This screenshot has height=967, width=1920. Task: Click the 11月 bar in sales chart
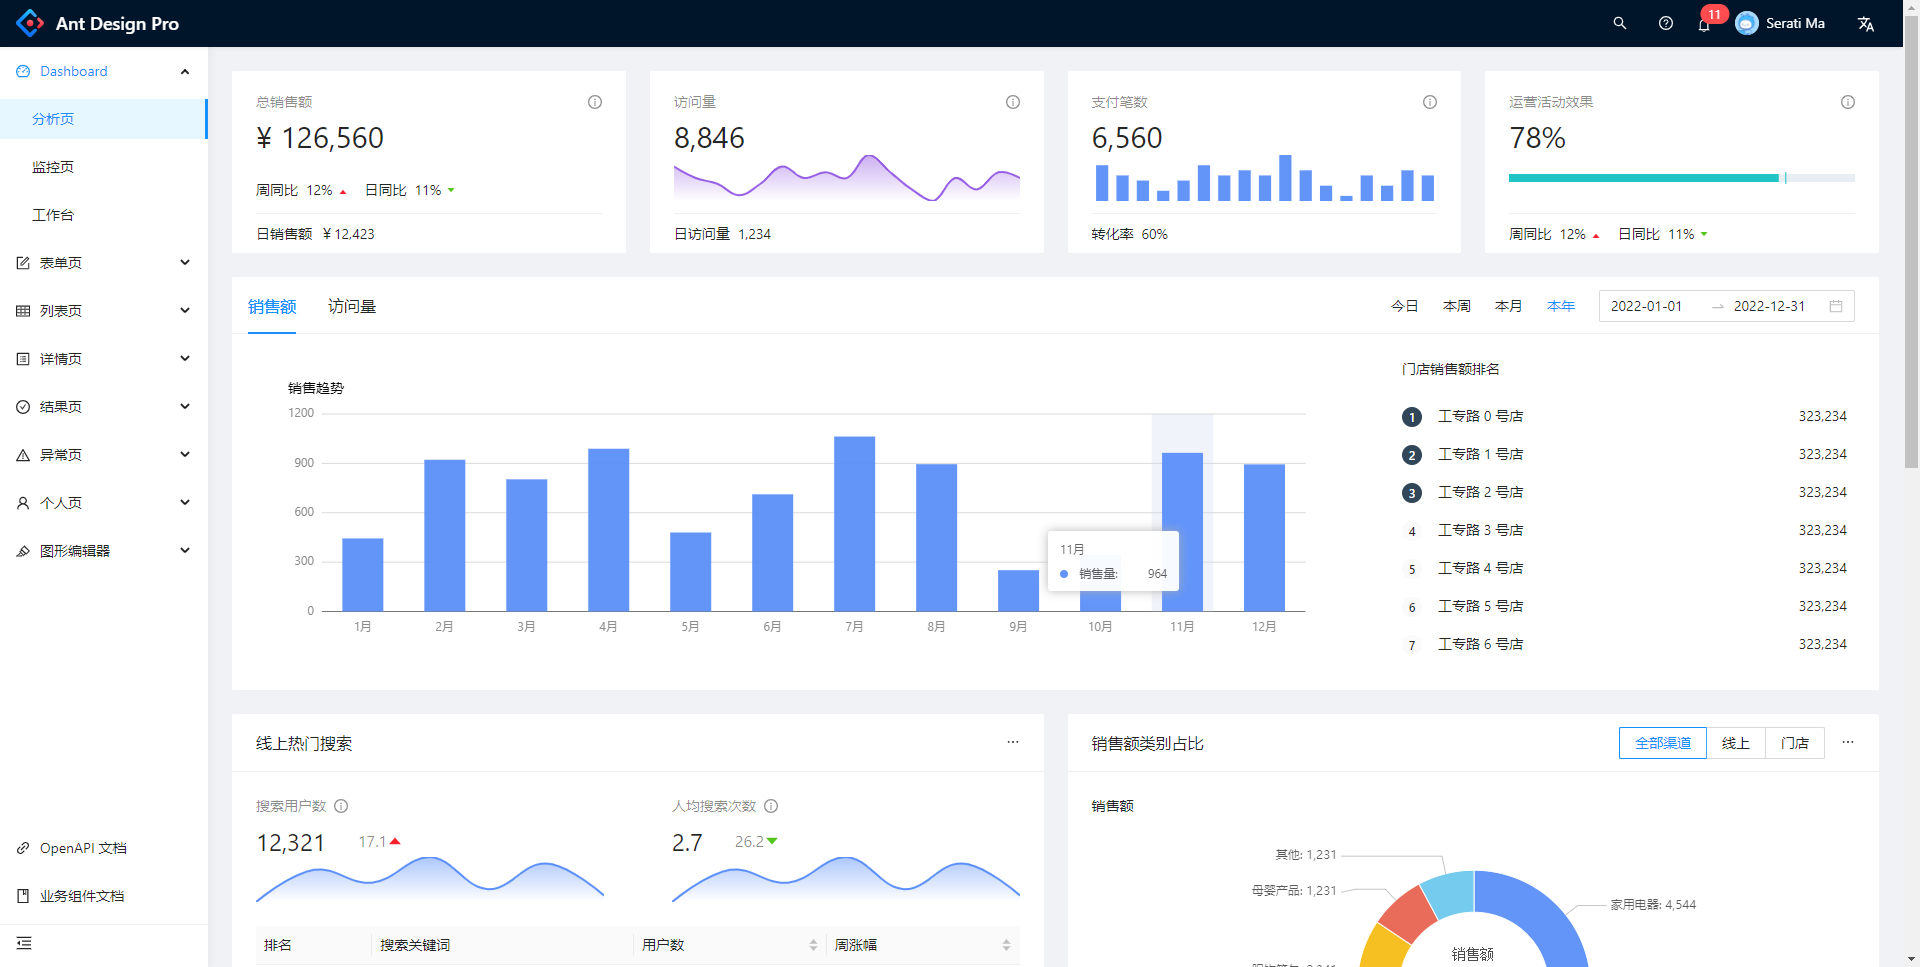(1182, 532)
